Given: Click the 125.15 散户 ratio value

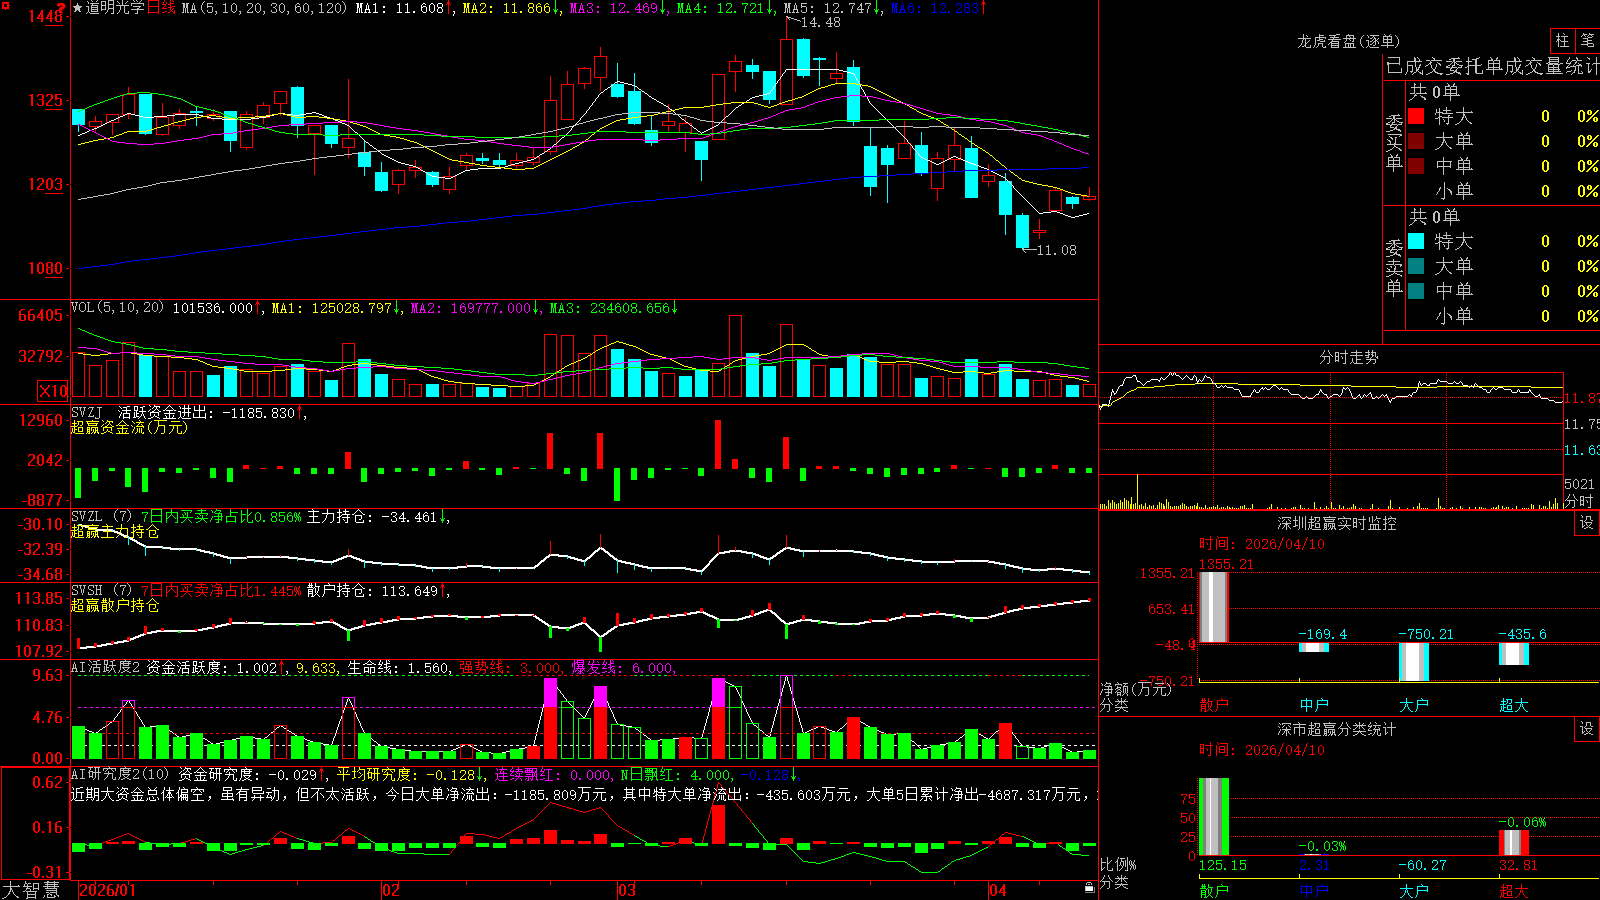Looking at the screenshot, I should tap(1223, 865).
